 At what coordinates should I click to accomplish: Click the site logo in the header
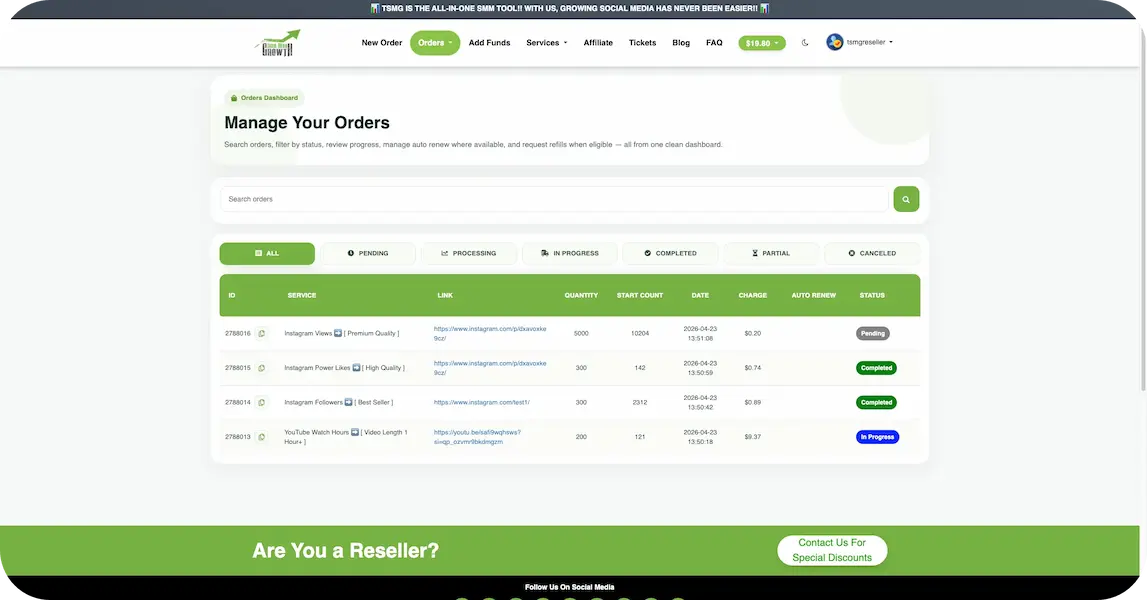[278, 43]
